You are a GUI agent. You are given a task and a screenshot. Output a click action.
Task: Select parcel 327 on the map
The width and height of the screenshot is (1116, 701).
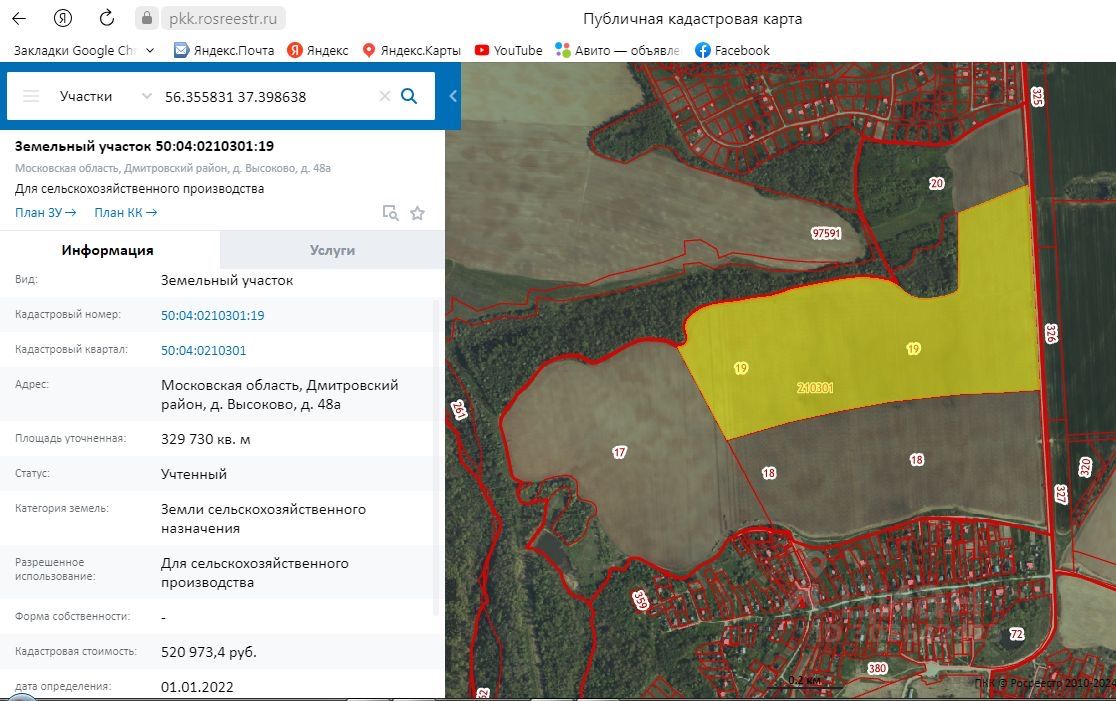pos(1060,495)
